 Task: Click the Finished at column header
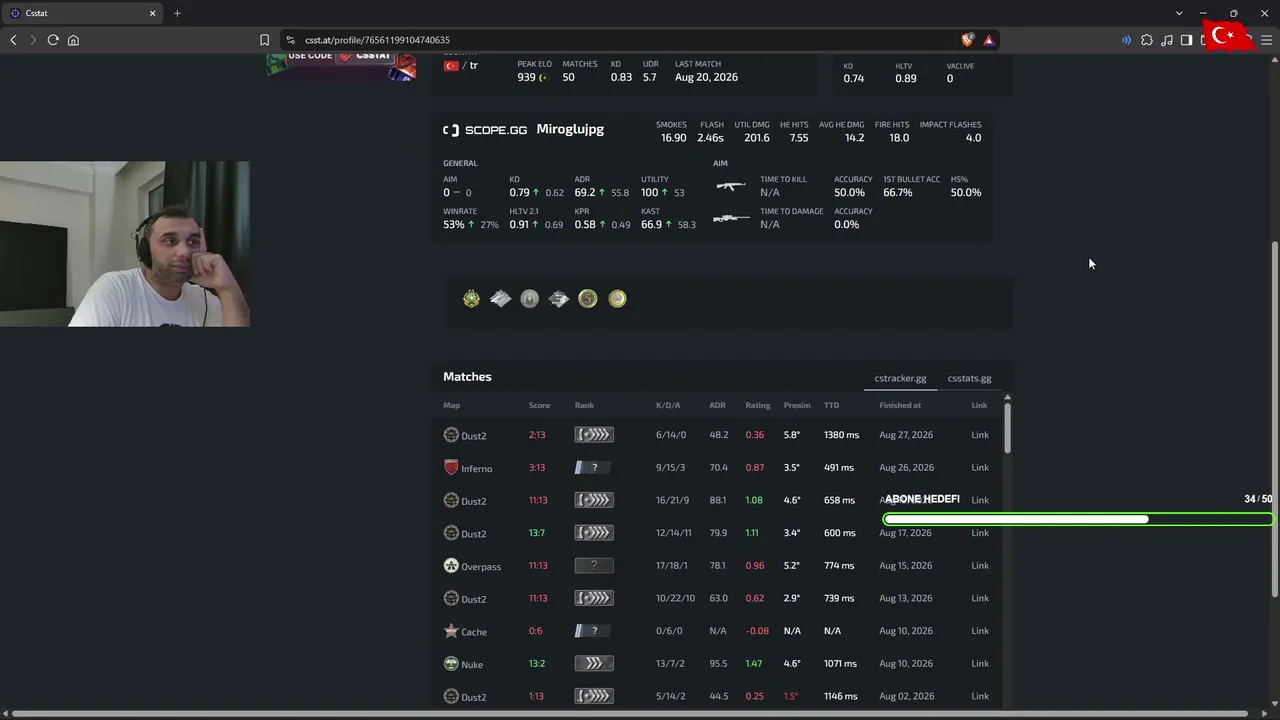click(900, 406)
